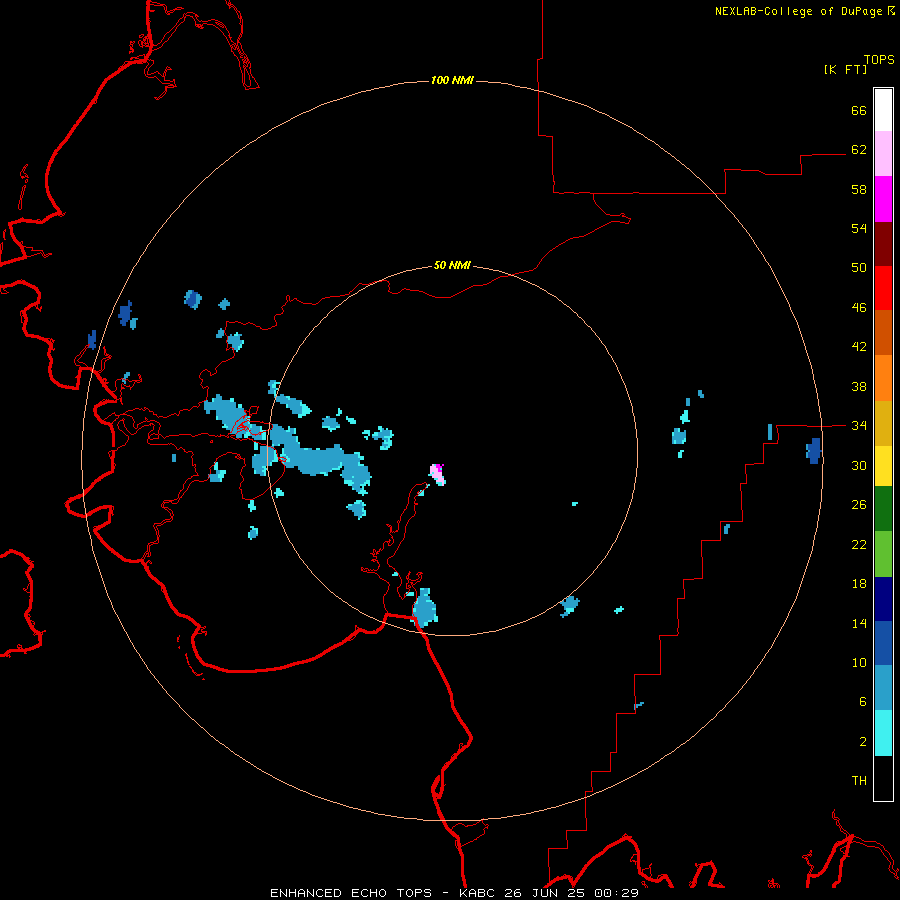Click the "62" legend value
Image resolution: width=900 pixels, height=900 pixels.
coord(859,150)
